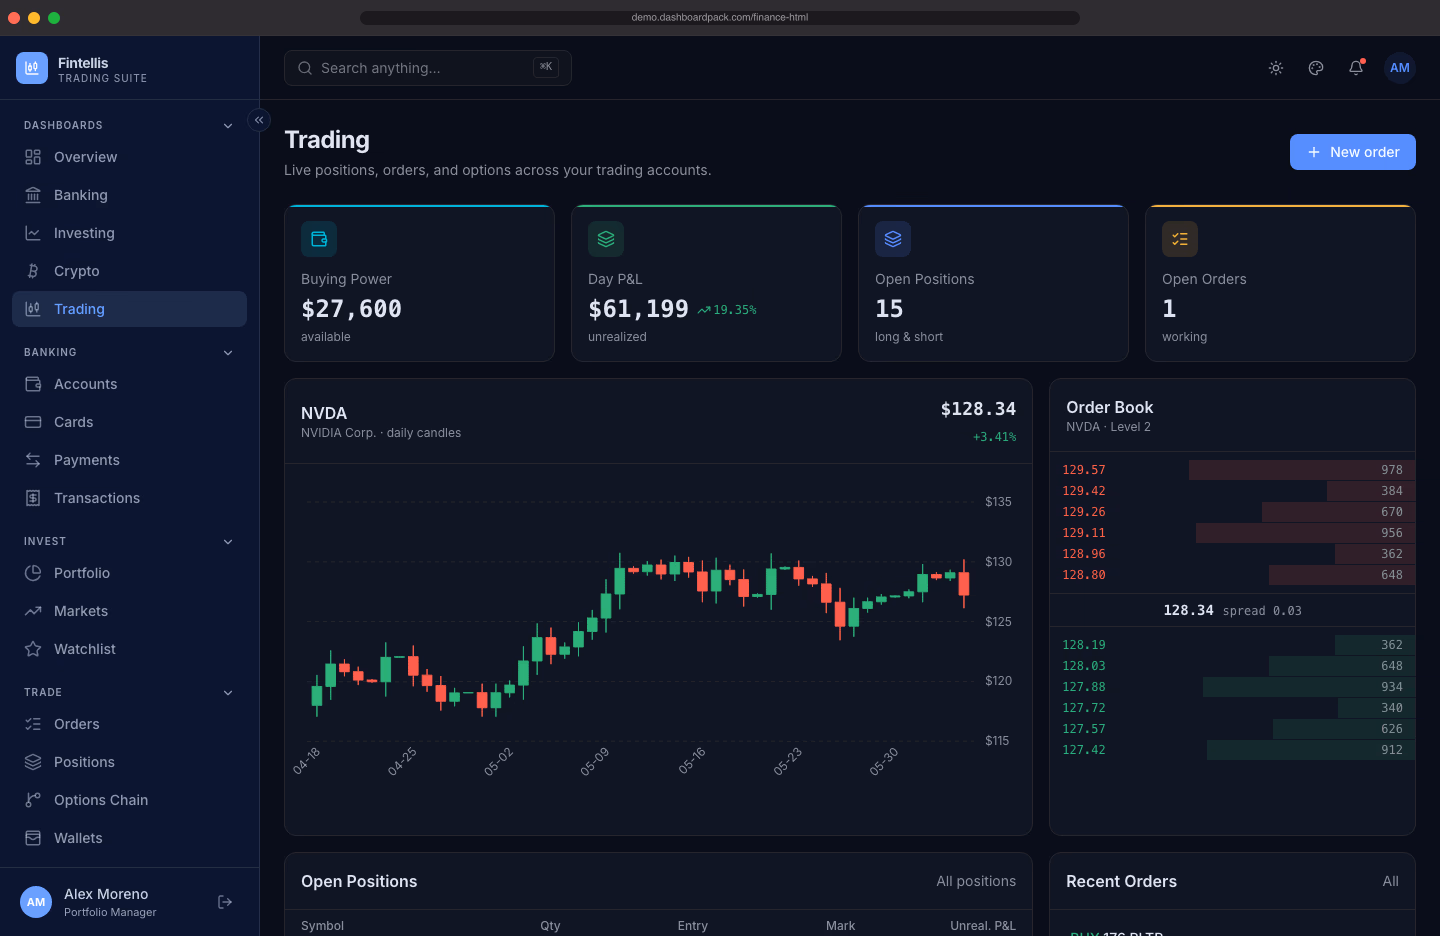Click the 19.35% Day P&L badge
The width and height of the screenshot is (1440, 936).
[x=727, y=310]
